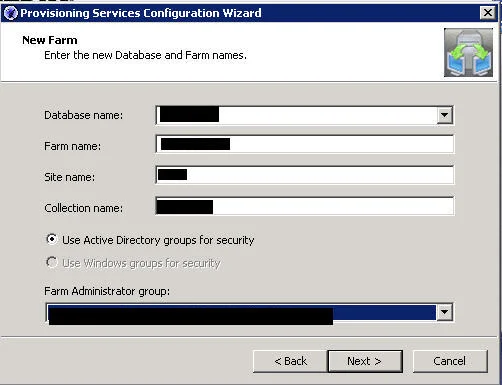This screenshot has width=502, height=385.
Task: Click the 'Site name:' label
Action: point(69,177)
